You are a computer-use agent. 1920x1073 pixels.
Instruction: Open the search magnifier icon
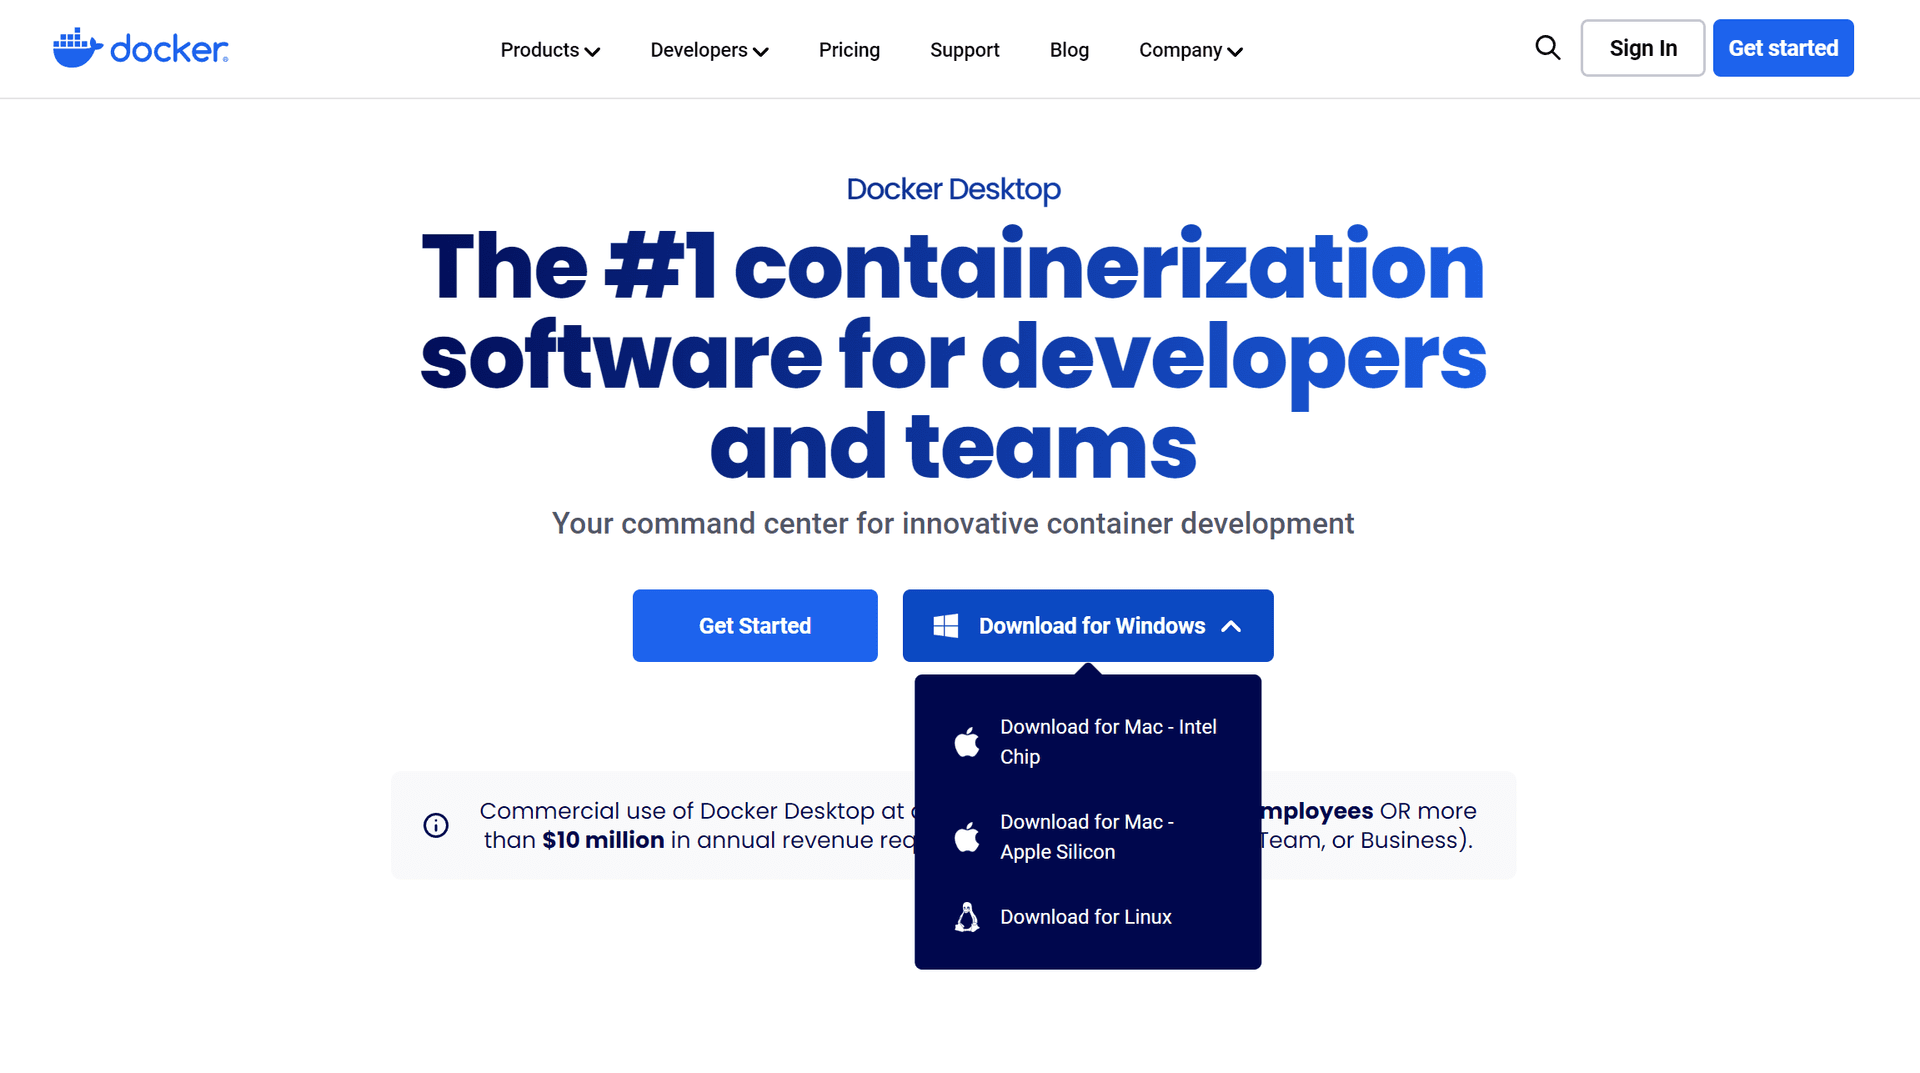(x=1547, y=48)
